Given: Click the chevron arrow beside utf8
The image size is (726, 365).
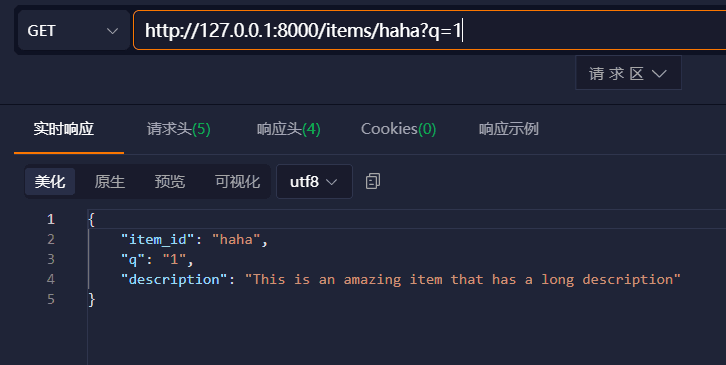Looking at the screenshot, I should 332,182.
